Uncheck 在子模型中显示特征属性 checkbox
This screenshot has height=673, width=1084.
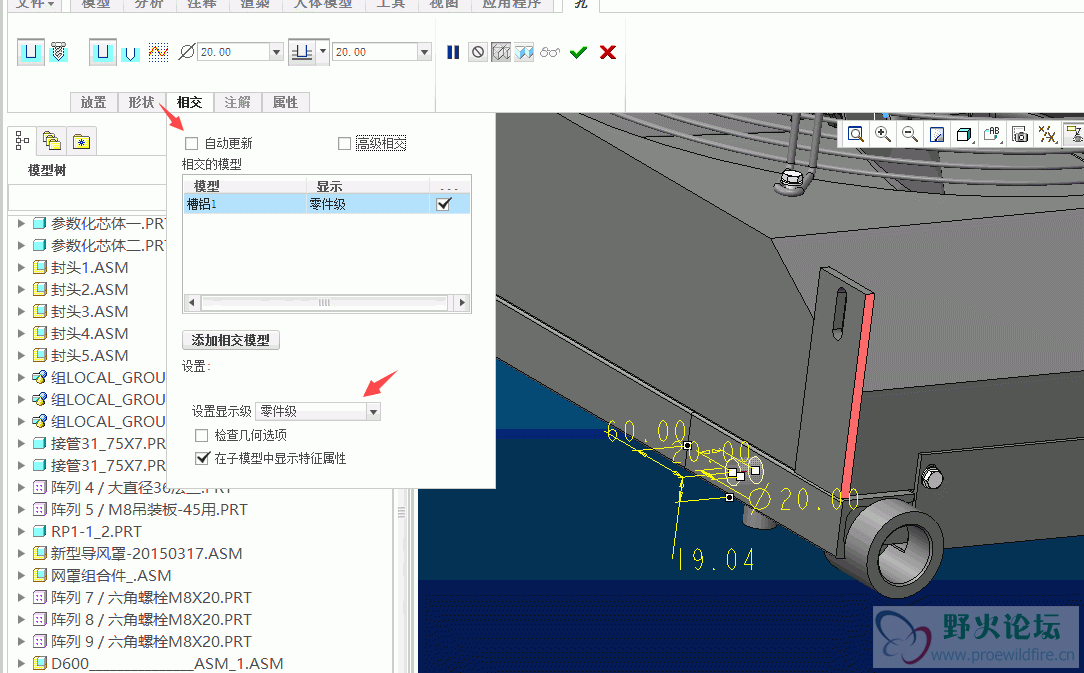pos(202,458)
